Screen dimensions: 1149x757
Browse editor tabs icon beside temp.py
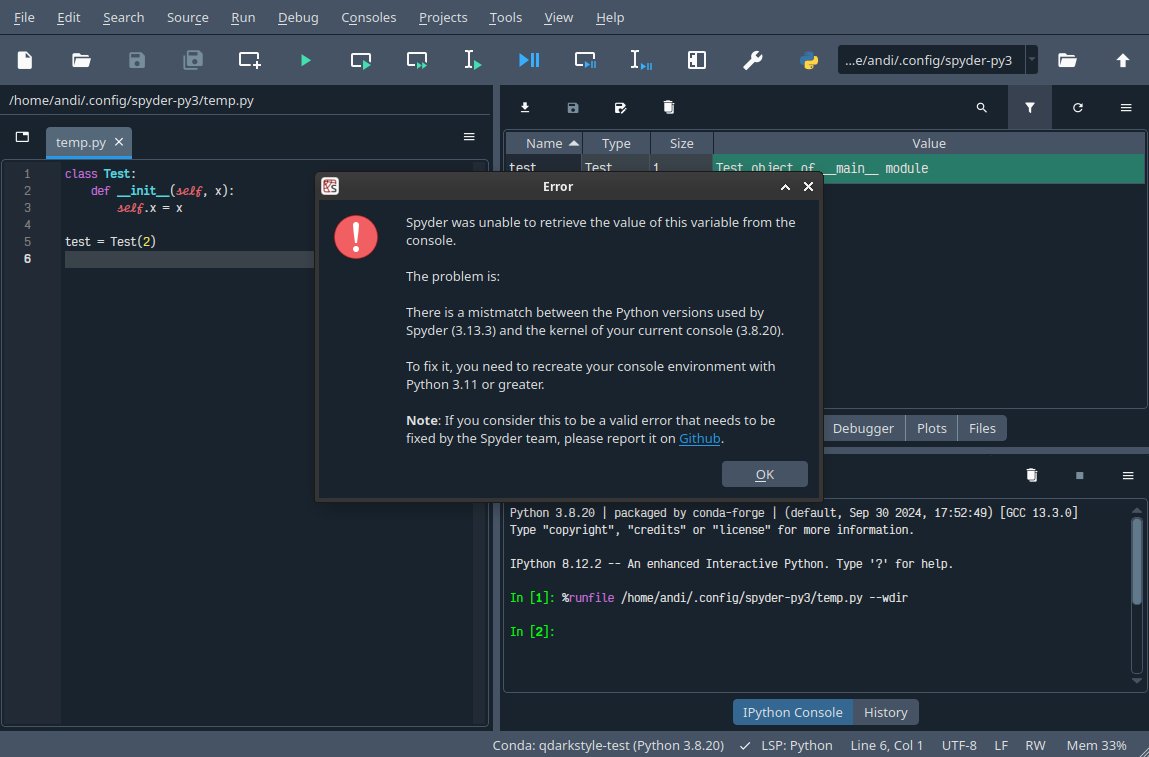[x=23, y=137]
